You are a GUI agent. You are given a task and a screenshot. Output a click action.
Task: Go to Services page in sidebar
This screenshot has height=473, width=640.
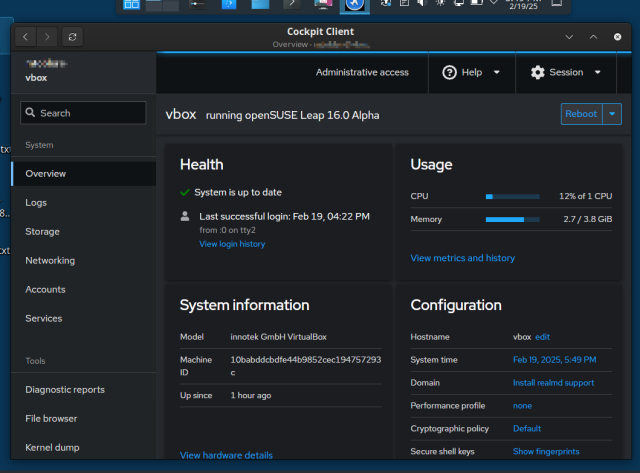(44, 318)
